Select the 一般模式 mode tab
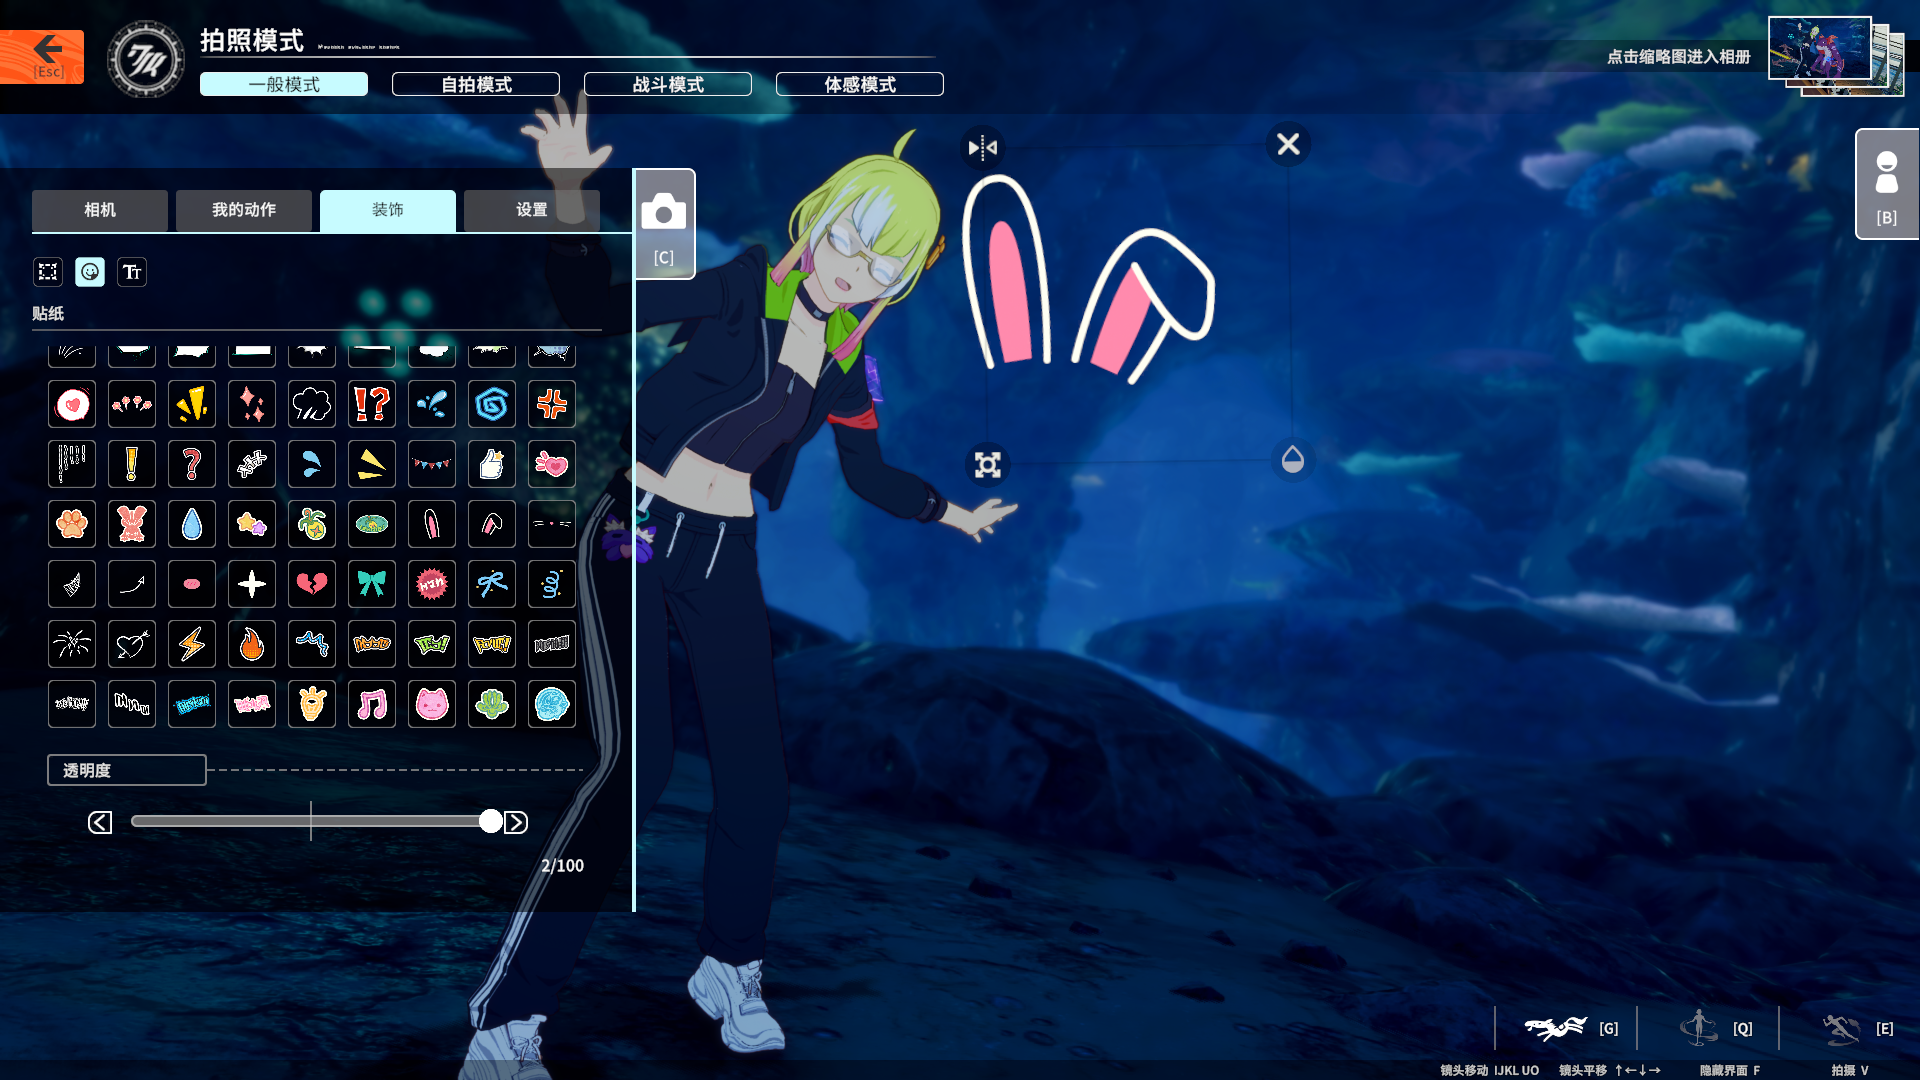Screen dimensions: 1920x1080 (x=284, y=84)
